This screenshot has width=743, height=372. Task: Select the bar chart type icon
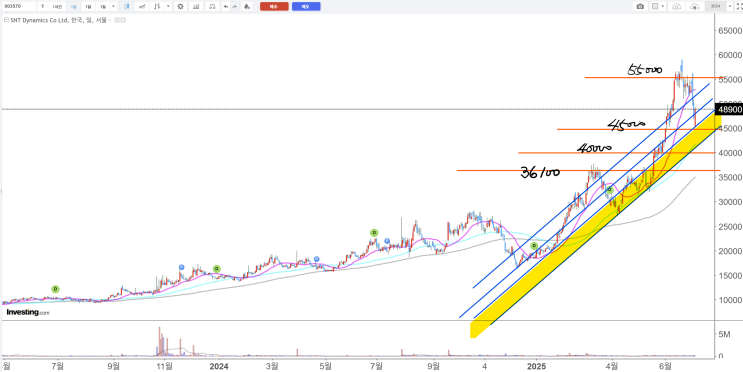[157, 6]
